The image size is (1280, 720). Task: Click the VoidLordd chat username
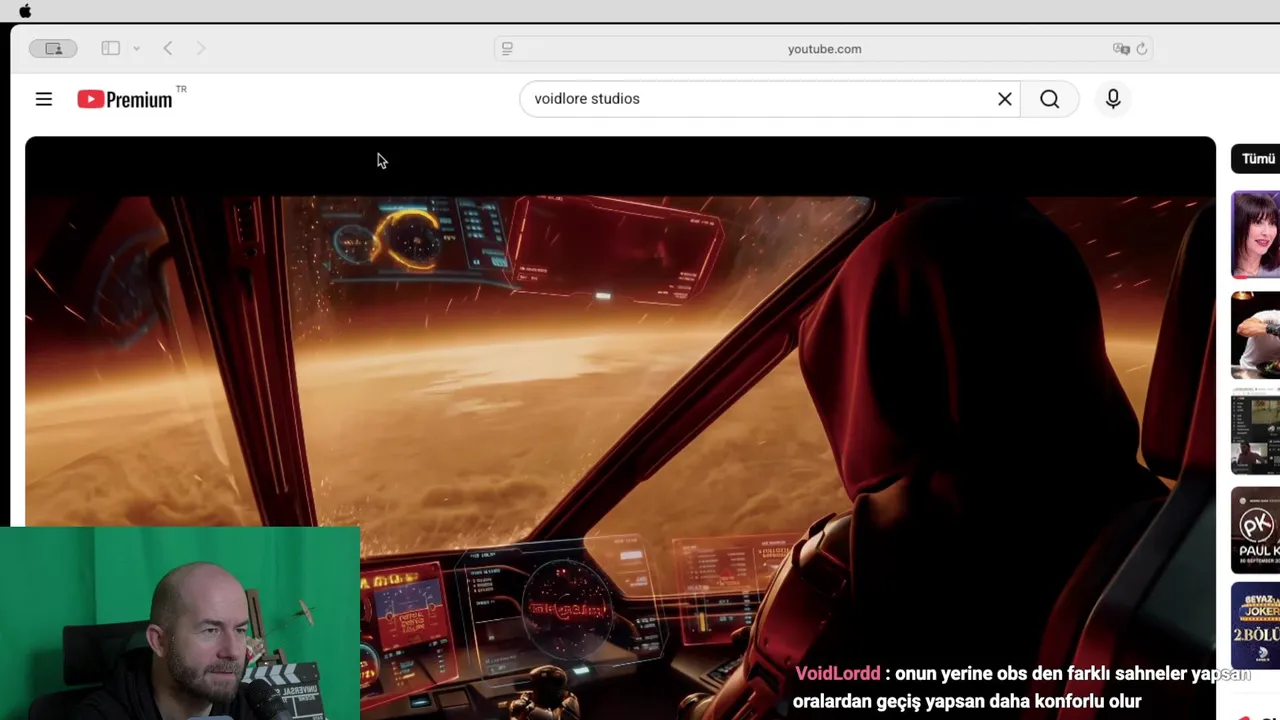(838, 673)
